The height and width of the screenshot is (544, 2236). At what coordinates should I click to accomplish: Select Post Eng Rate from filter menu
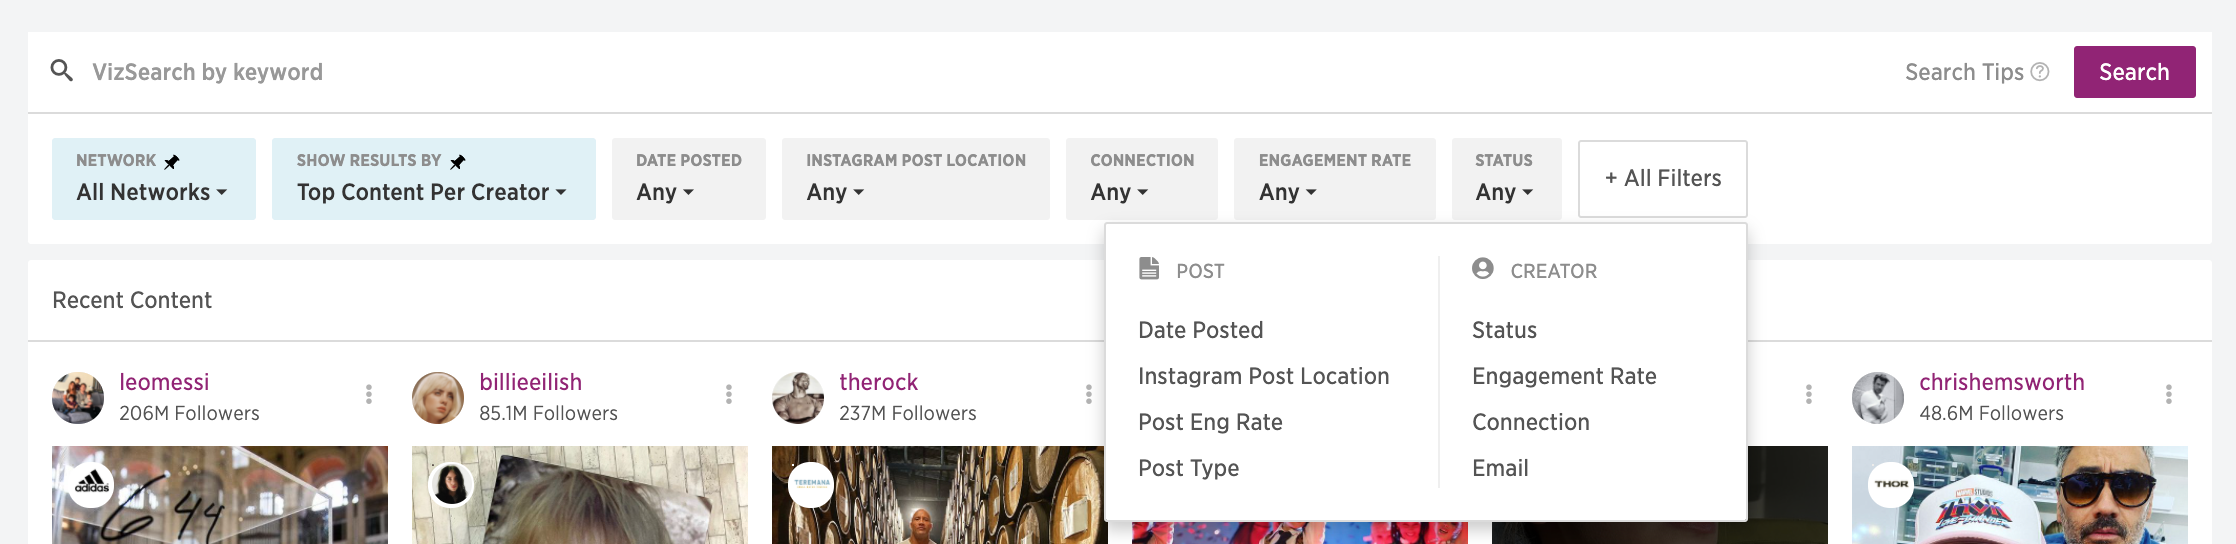pyautogui.click(x=1210, y=422)
